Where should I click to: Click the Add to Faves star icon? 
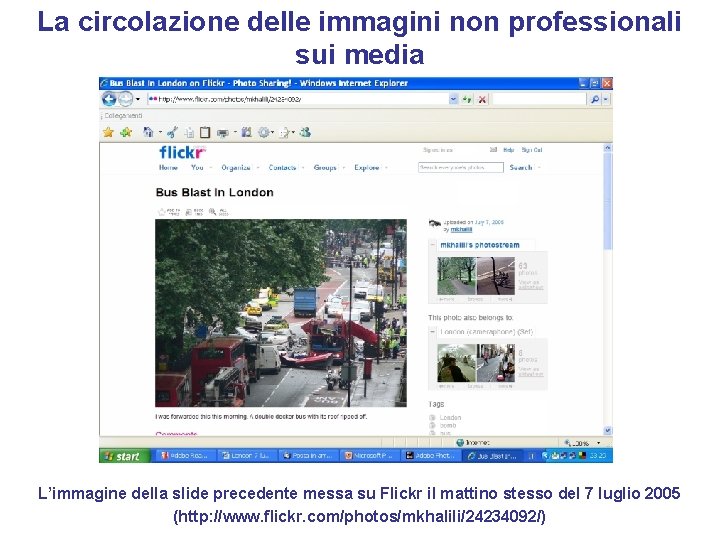pos(169,212)
